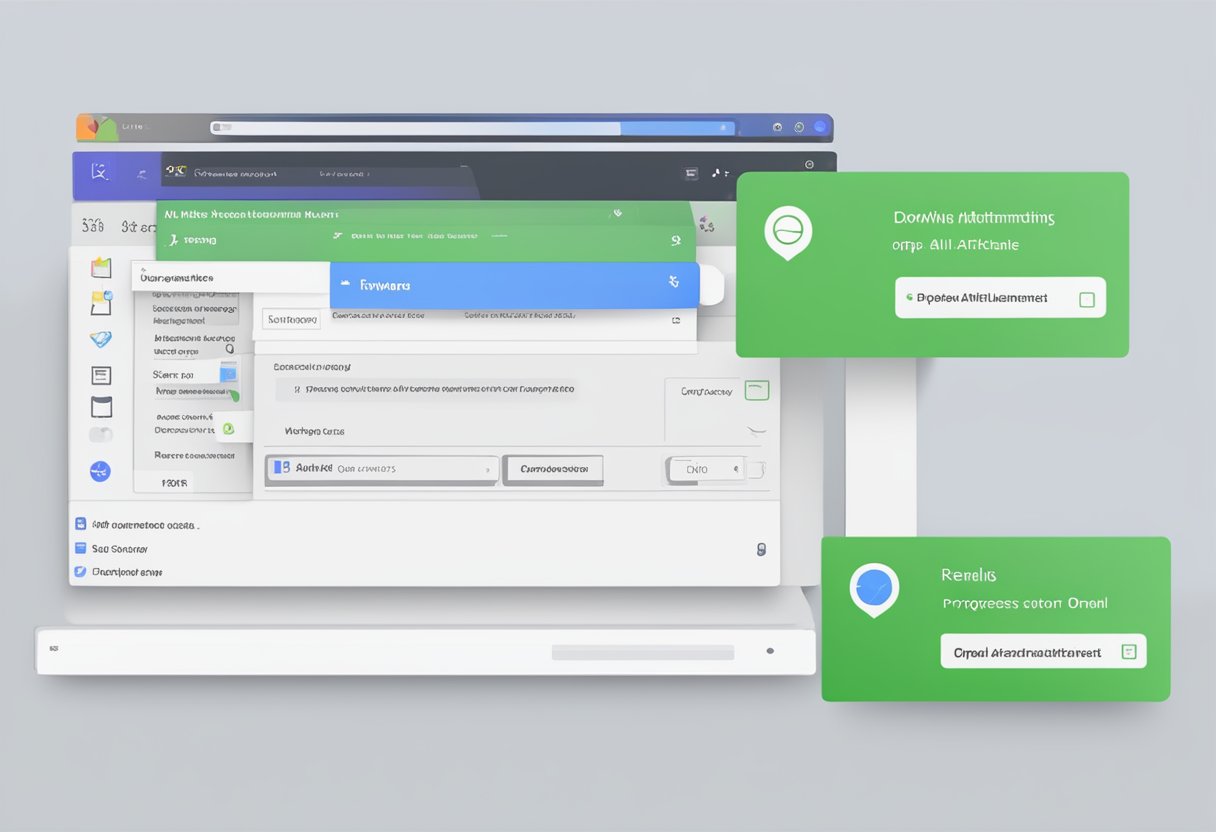Screen dimensions: 1216x832
Task: Expand the small Chio dropdown
Action: coord(706,469)
